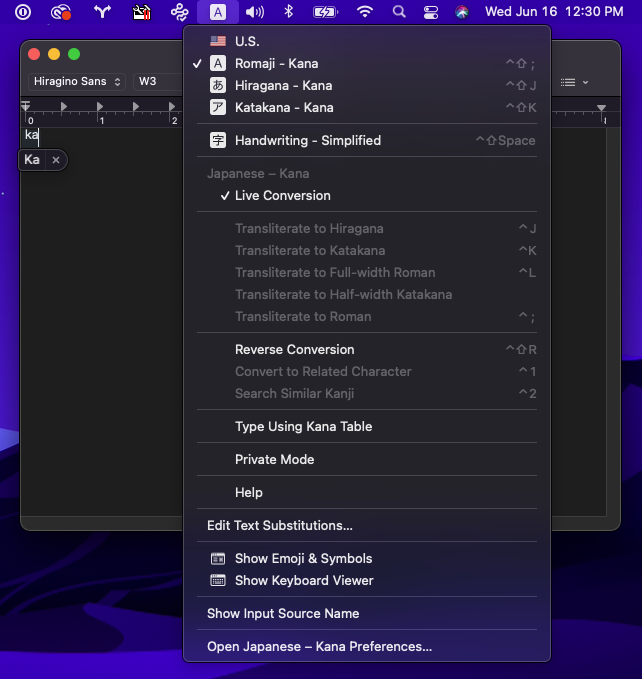Screen dimensions: 642x679
Task: Accept the Ka autocorrect suggestion
Action: click(x=32, y=160)
